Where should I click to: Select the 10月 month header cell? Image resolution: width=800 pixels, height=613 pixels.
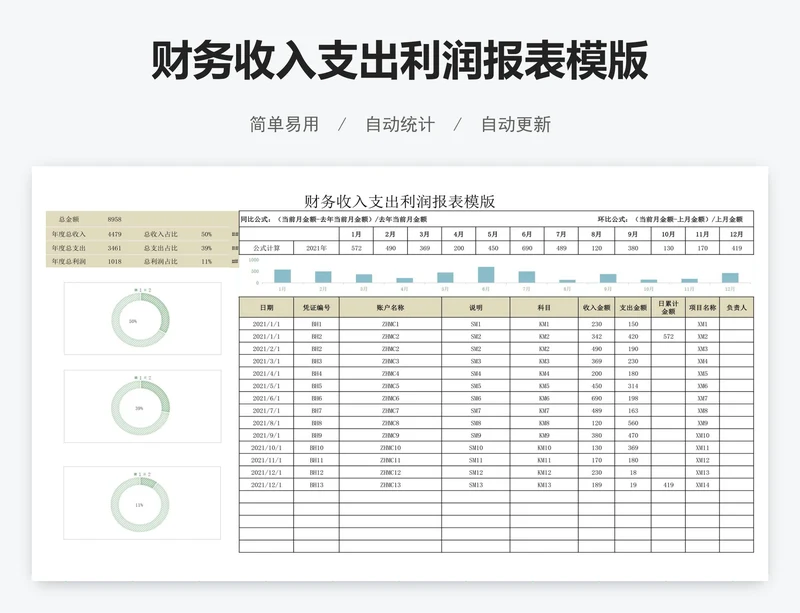tap(668, 234)
